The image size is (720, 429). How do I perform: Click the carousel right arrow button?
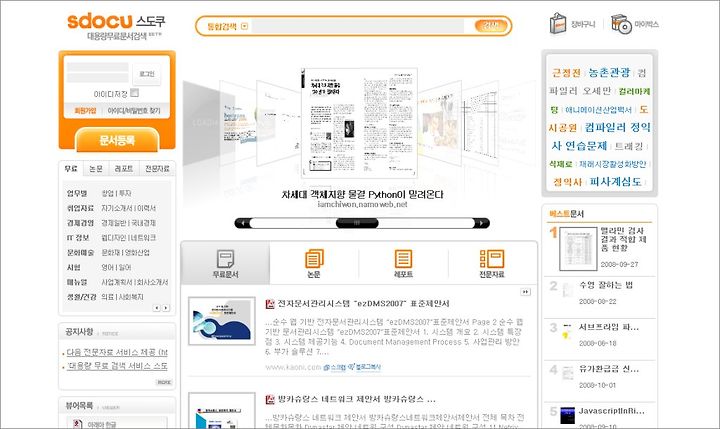(481, 223)
